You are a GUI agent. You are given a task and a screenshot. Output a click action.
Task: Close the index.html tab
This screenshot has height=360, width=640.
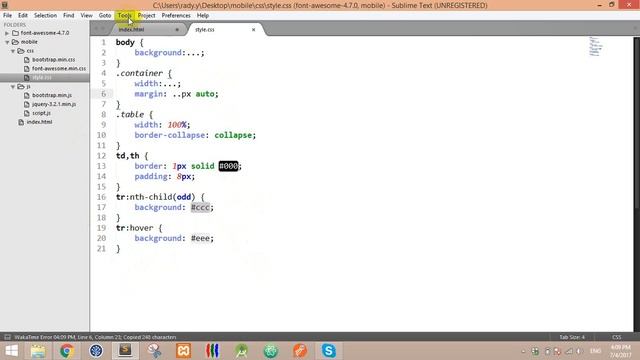[x=177, y=29]
